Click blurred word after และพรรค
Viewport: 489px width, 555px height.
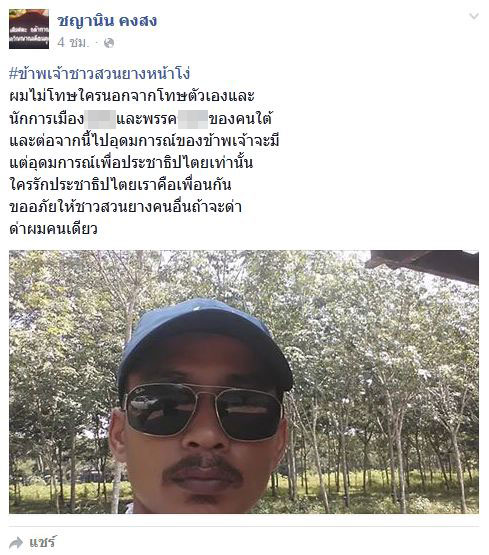[193, 119]
